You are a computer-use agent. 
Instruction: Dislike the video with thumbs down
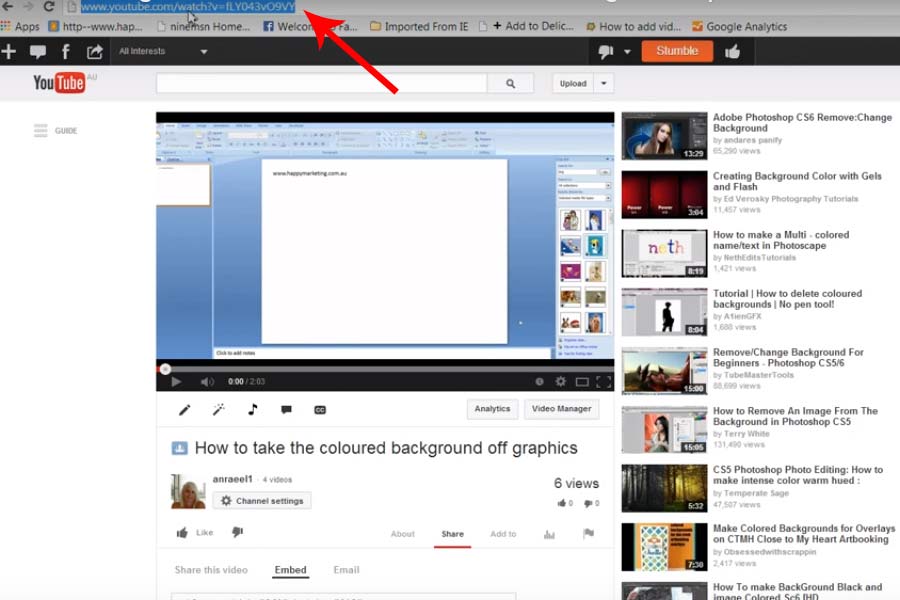click(x=238, y=532)
